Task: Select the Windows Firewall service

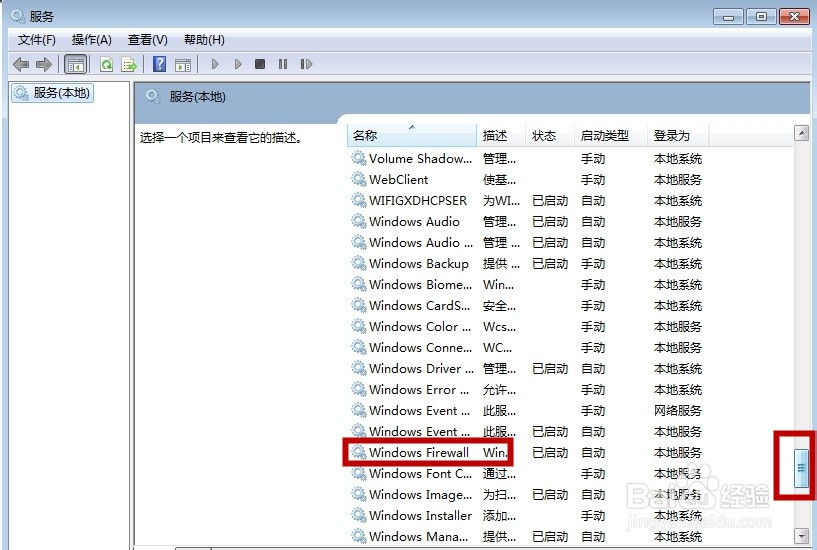Action: coord(526,453)
